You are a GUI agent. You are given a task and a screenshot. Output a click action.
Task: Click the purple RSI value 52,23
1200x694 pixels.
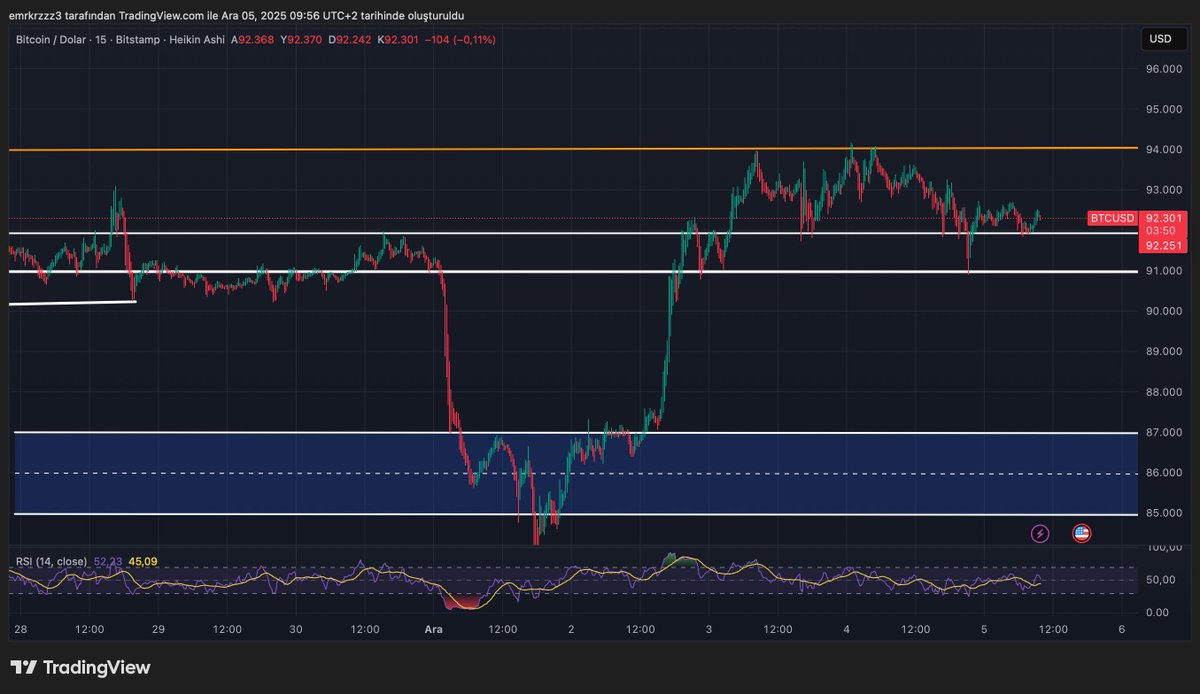point(107,561)
